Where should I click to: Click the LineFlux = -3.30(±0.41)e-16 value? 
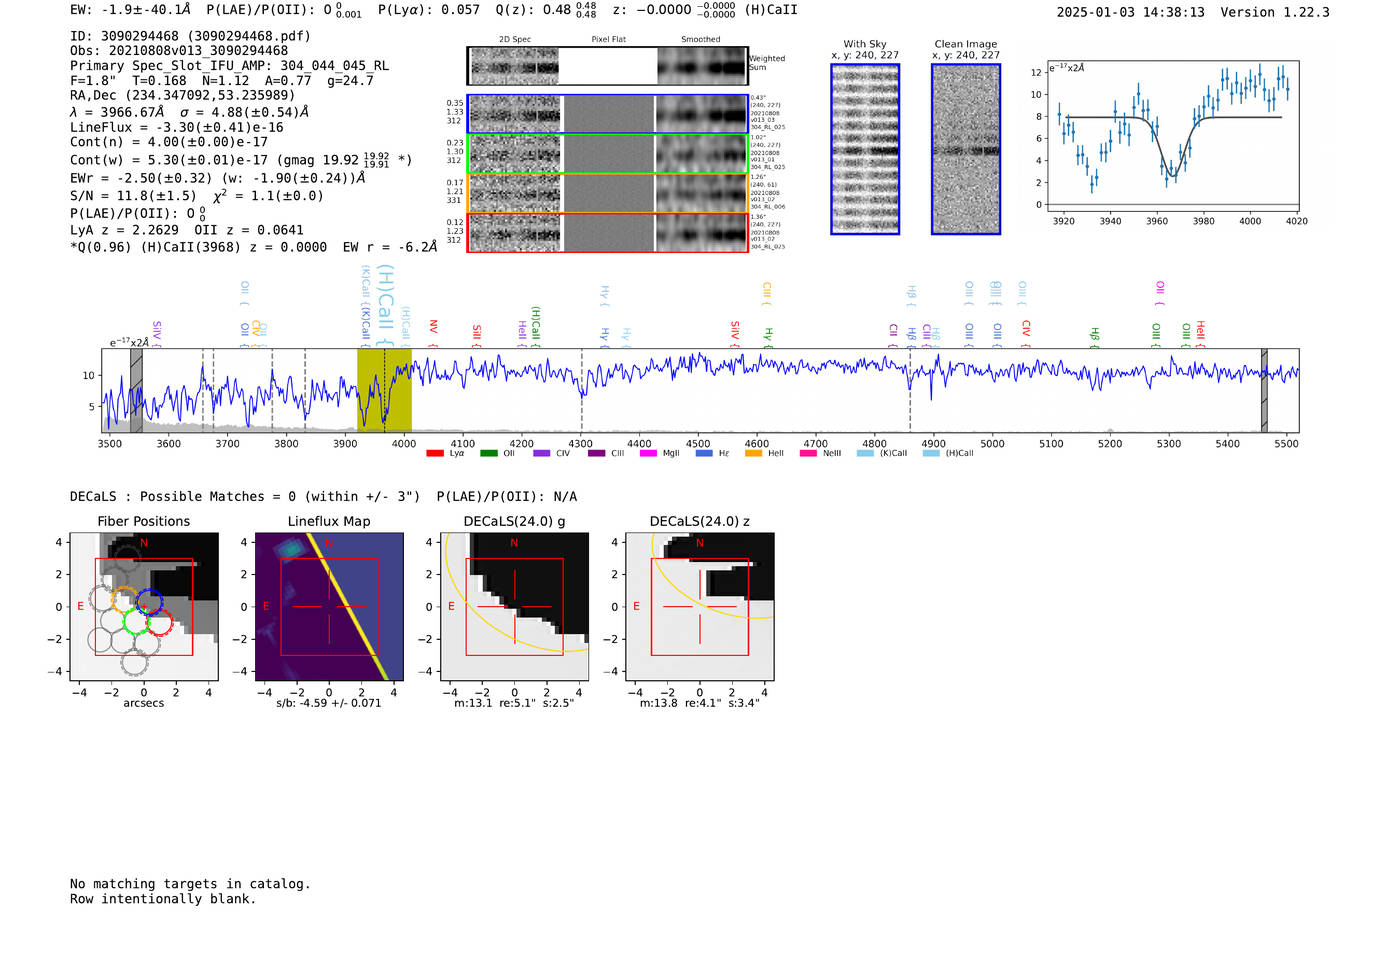[177, 128]
